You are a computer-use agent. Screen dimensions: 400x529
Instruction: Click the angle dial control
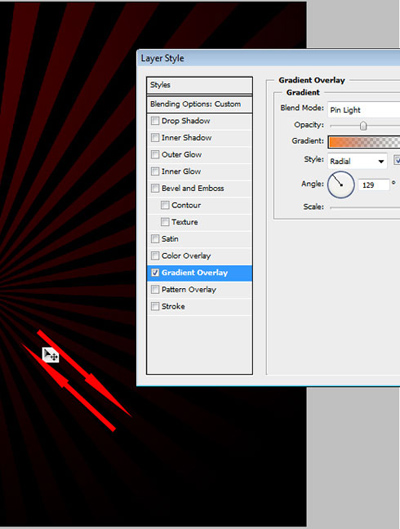click(x=341, y=185)
